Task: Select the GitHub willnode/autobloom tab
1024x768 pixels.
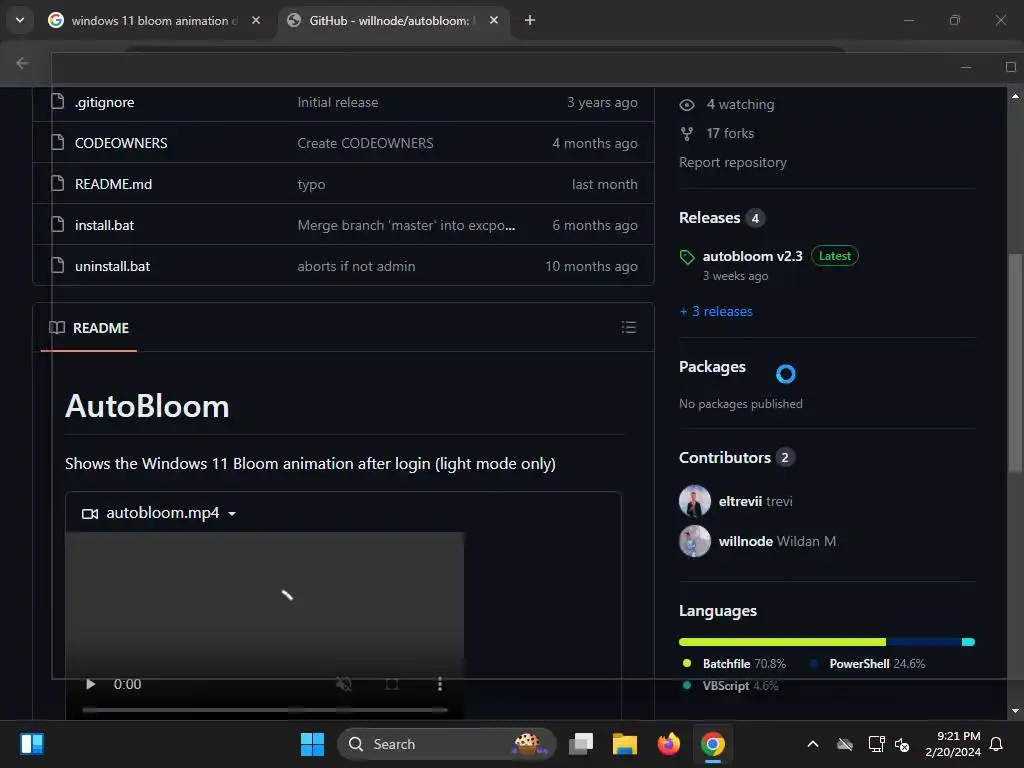Action: pos(388,21)
